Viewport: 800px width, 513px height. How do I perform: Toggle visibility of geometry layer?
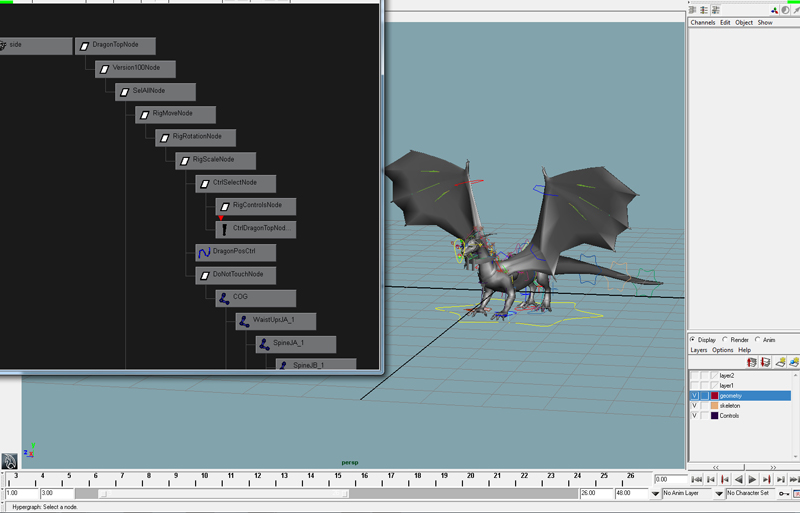point(694,396)
